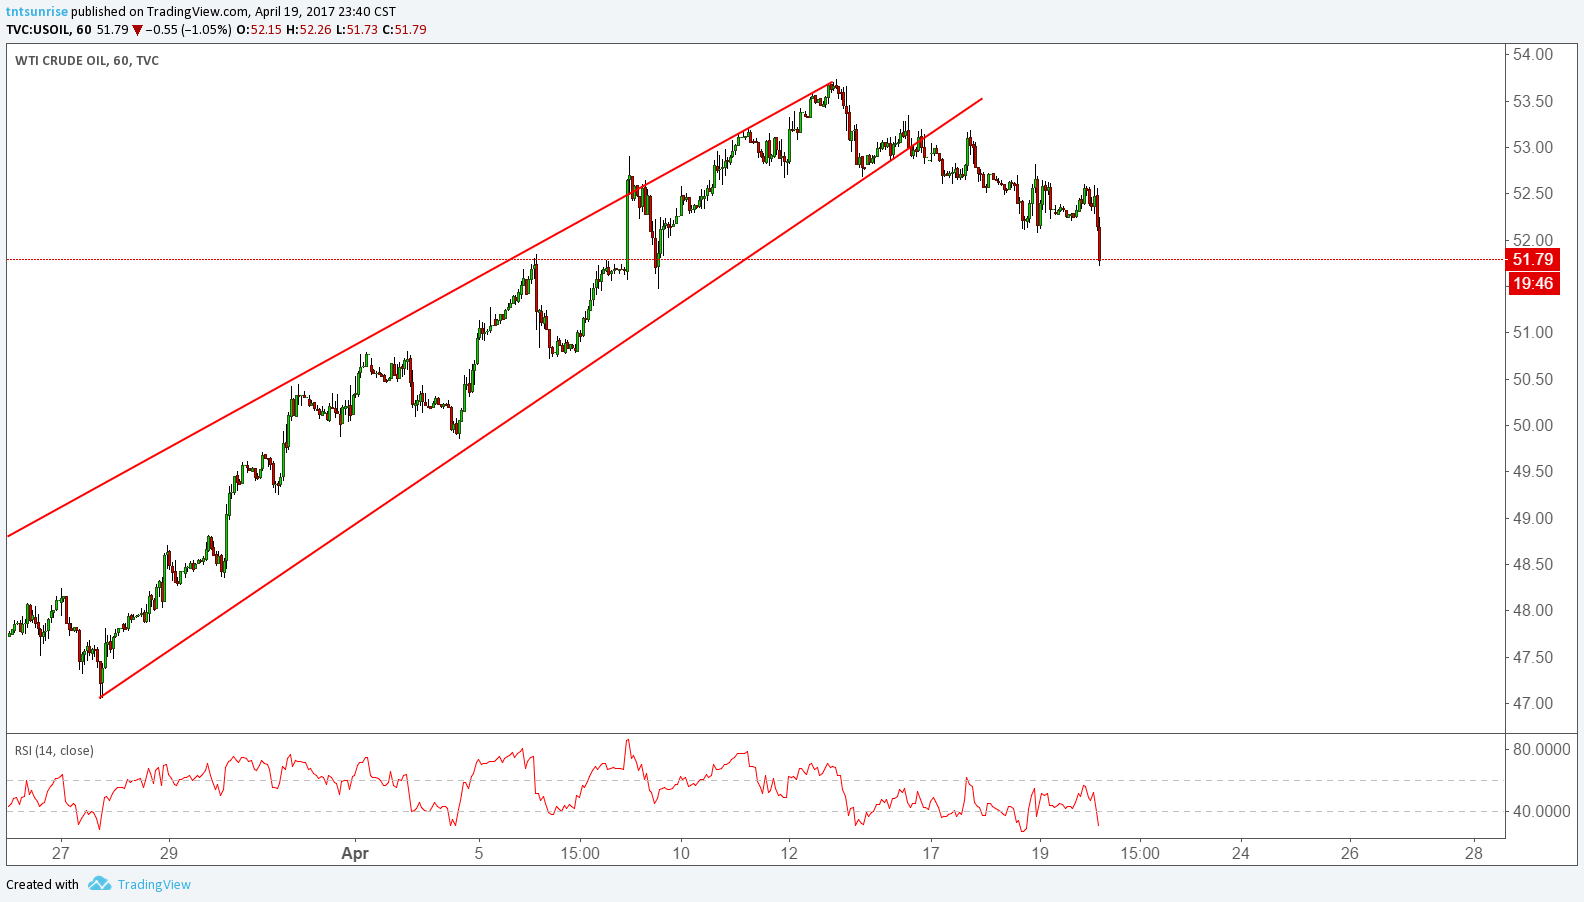
Task: Click the TradingView link at the bottom
Action: tap(154, 884)
